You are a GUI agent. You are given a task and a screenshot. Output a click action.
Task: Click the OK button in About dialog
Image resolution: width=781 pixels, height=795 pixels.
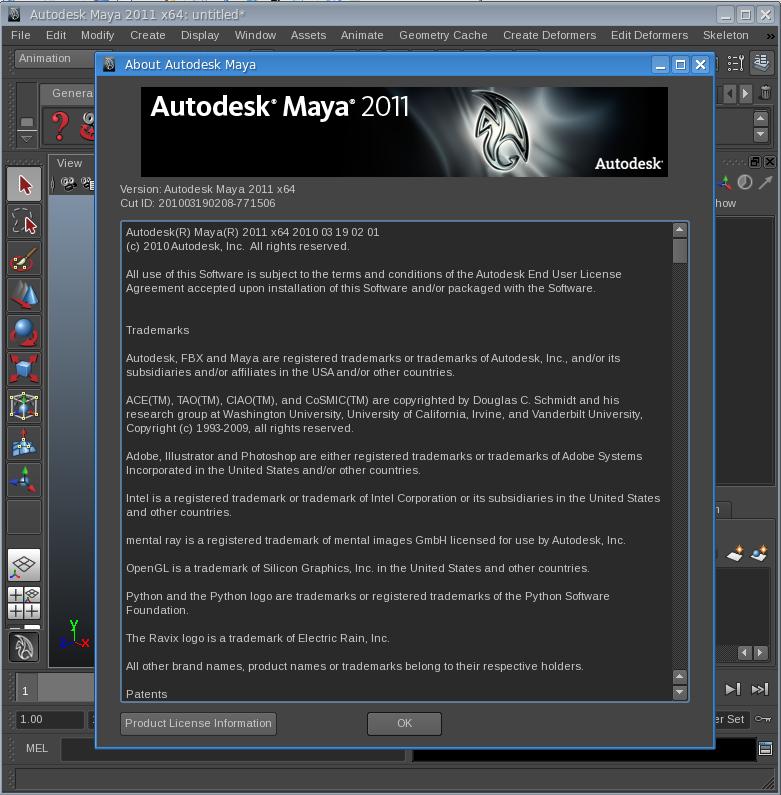click(x=404, y=724)
